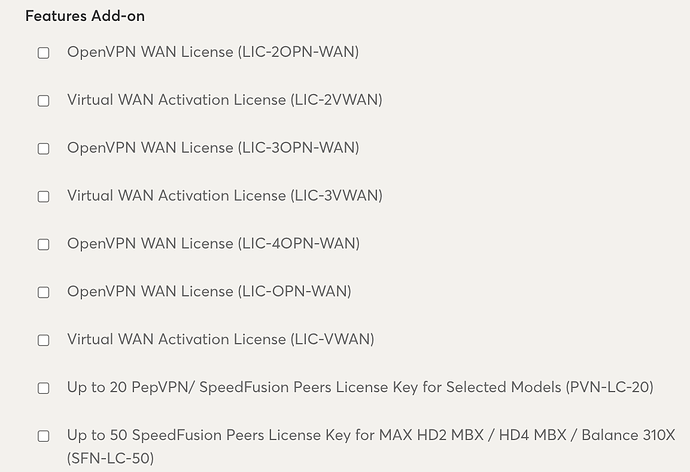The height and width of the screenshot is (472, 690).
Task: Click the "Features Add-on" section heading
Action: [85, 17]
